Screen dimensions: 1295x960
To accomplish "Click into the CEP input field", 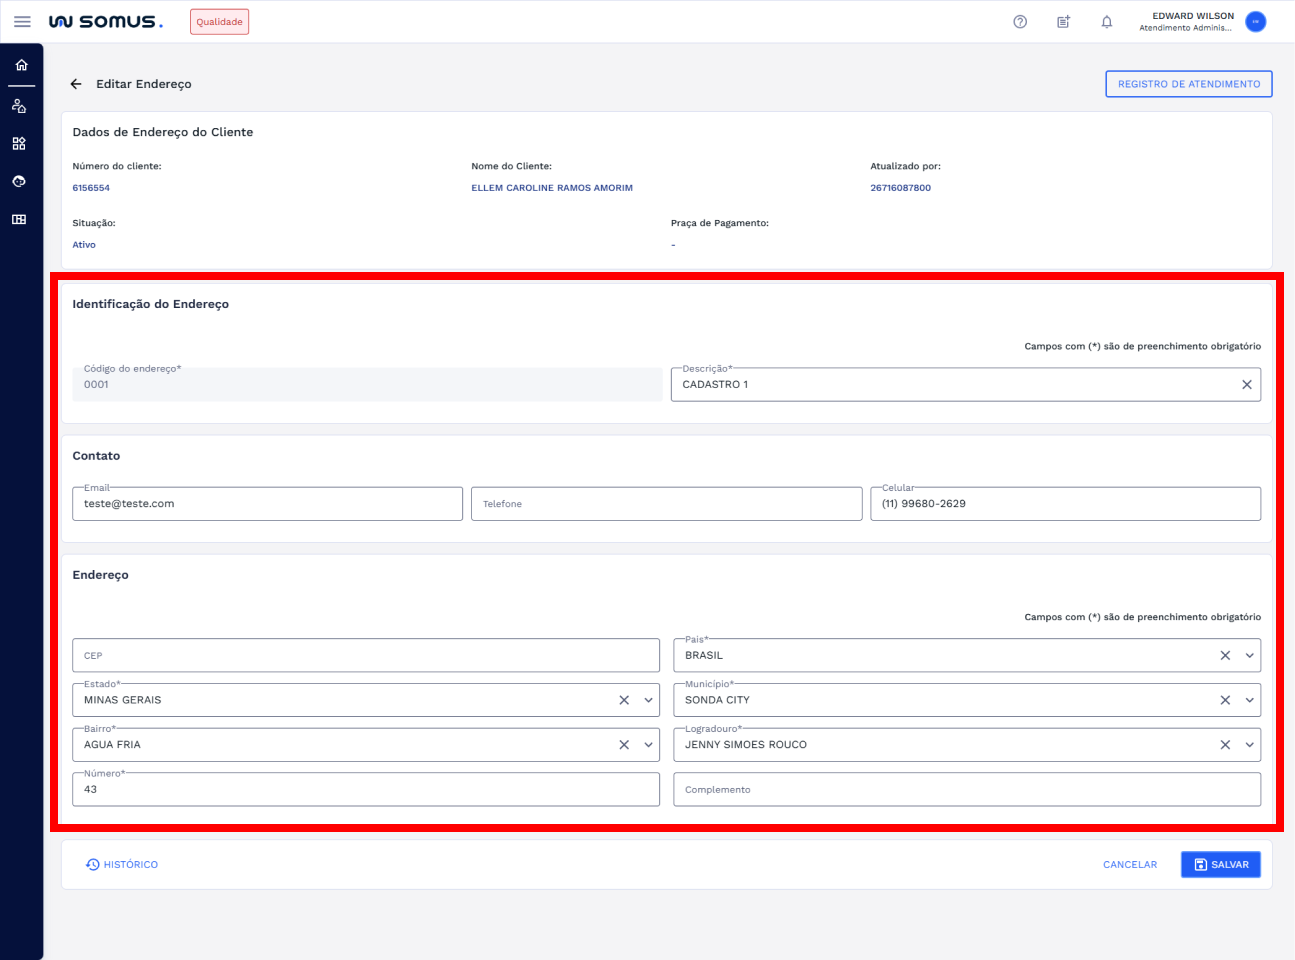I will (x=365, y=656).
